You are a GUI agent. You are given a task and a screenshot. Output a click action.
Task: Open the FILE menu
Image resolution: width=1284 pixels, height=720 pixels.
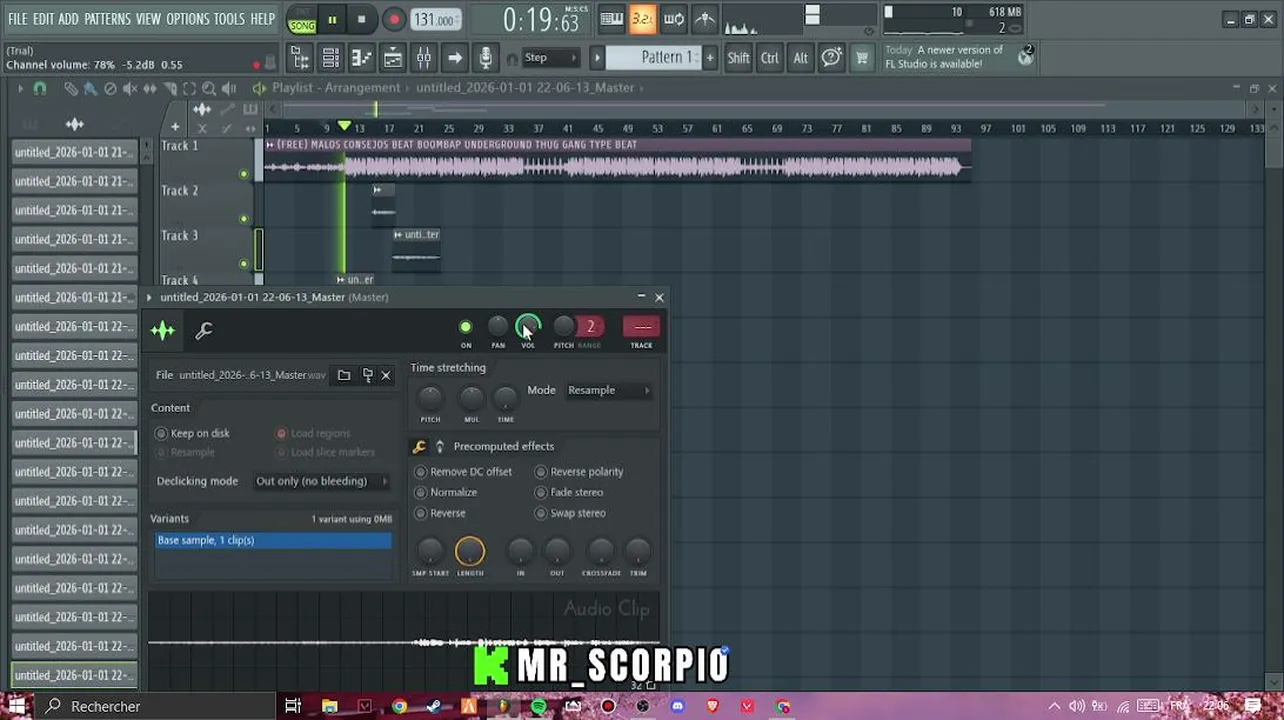(x=18, y=19)
